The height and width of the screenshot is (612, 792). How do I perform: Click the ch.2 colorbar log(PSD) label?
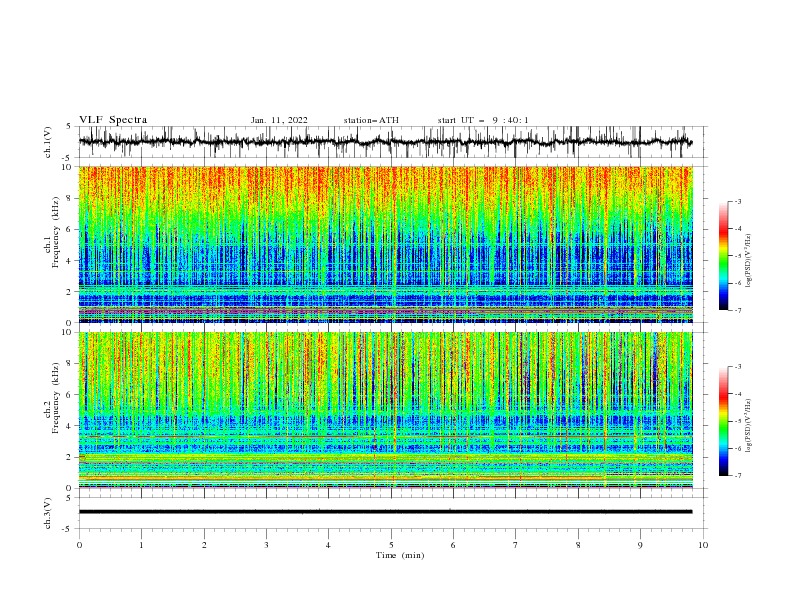tap(748, 426)
